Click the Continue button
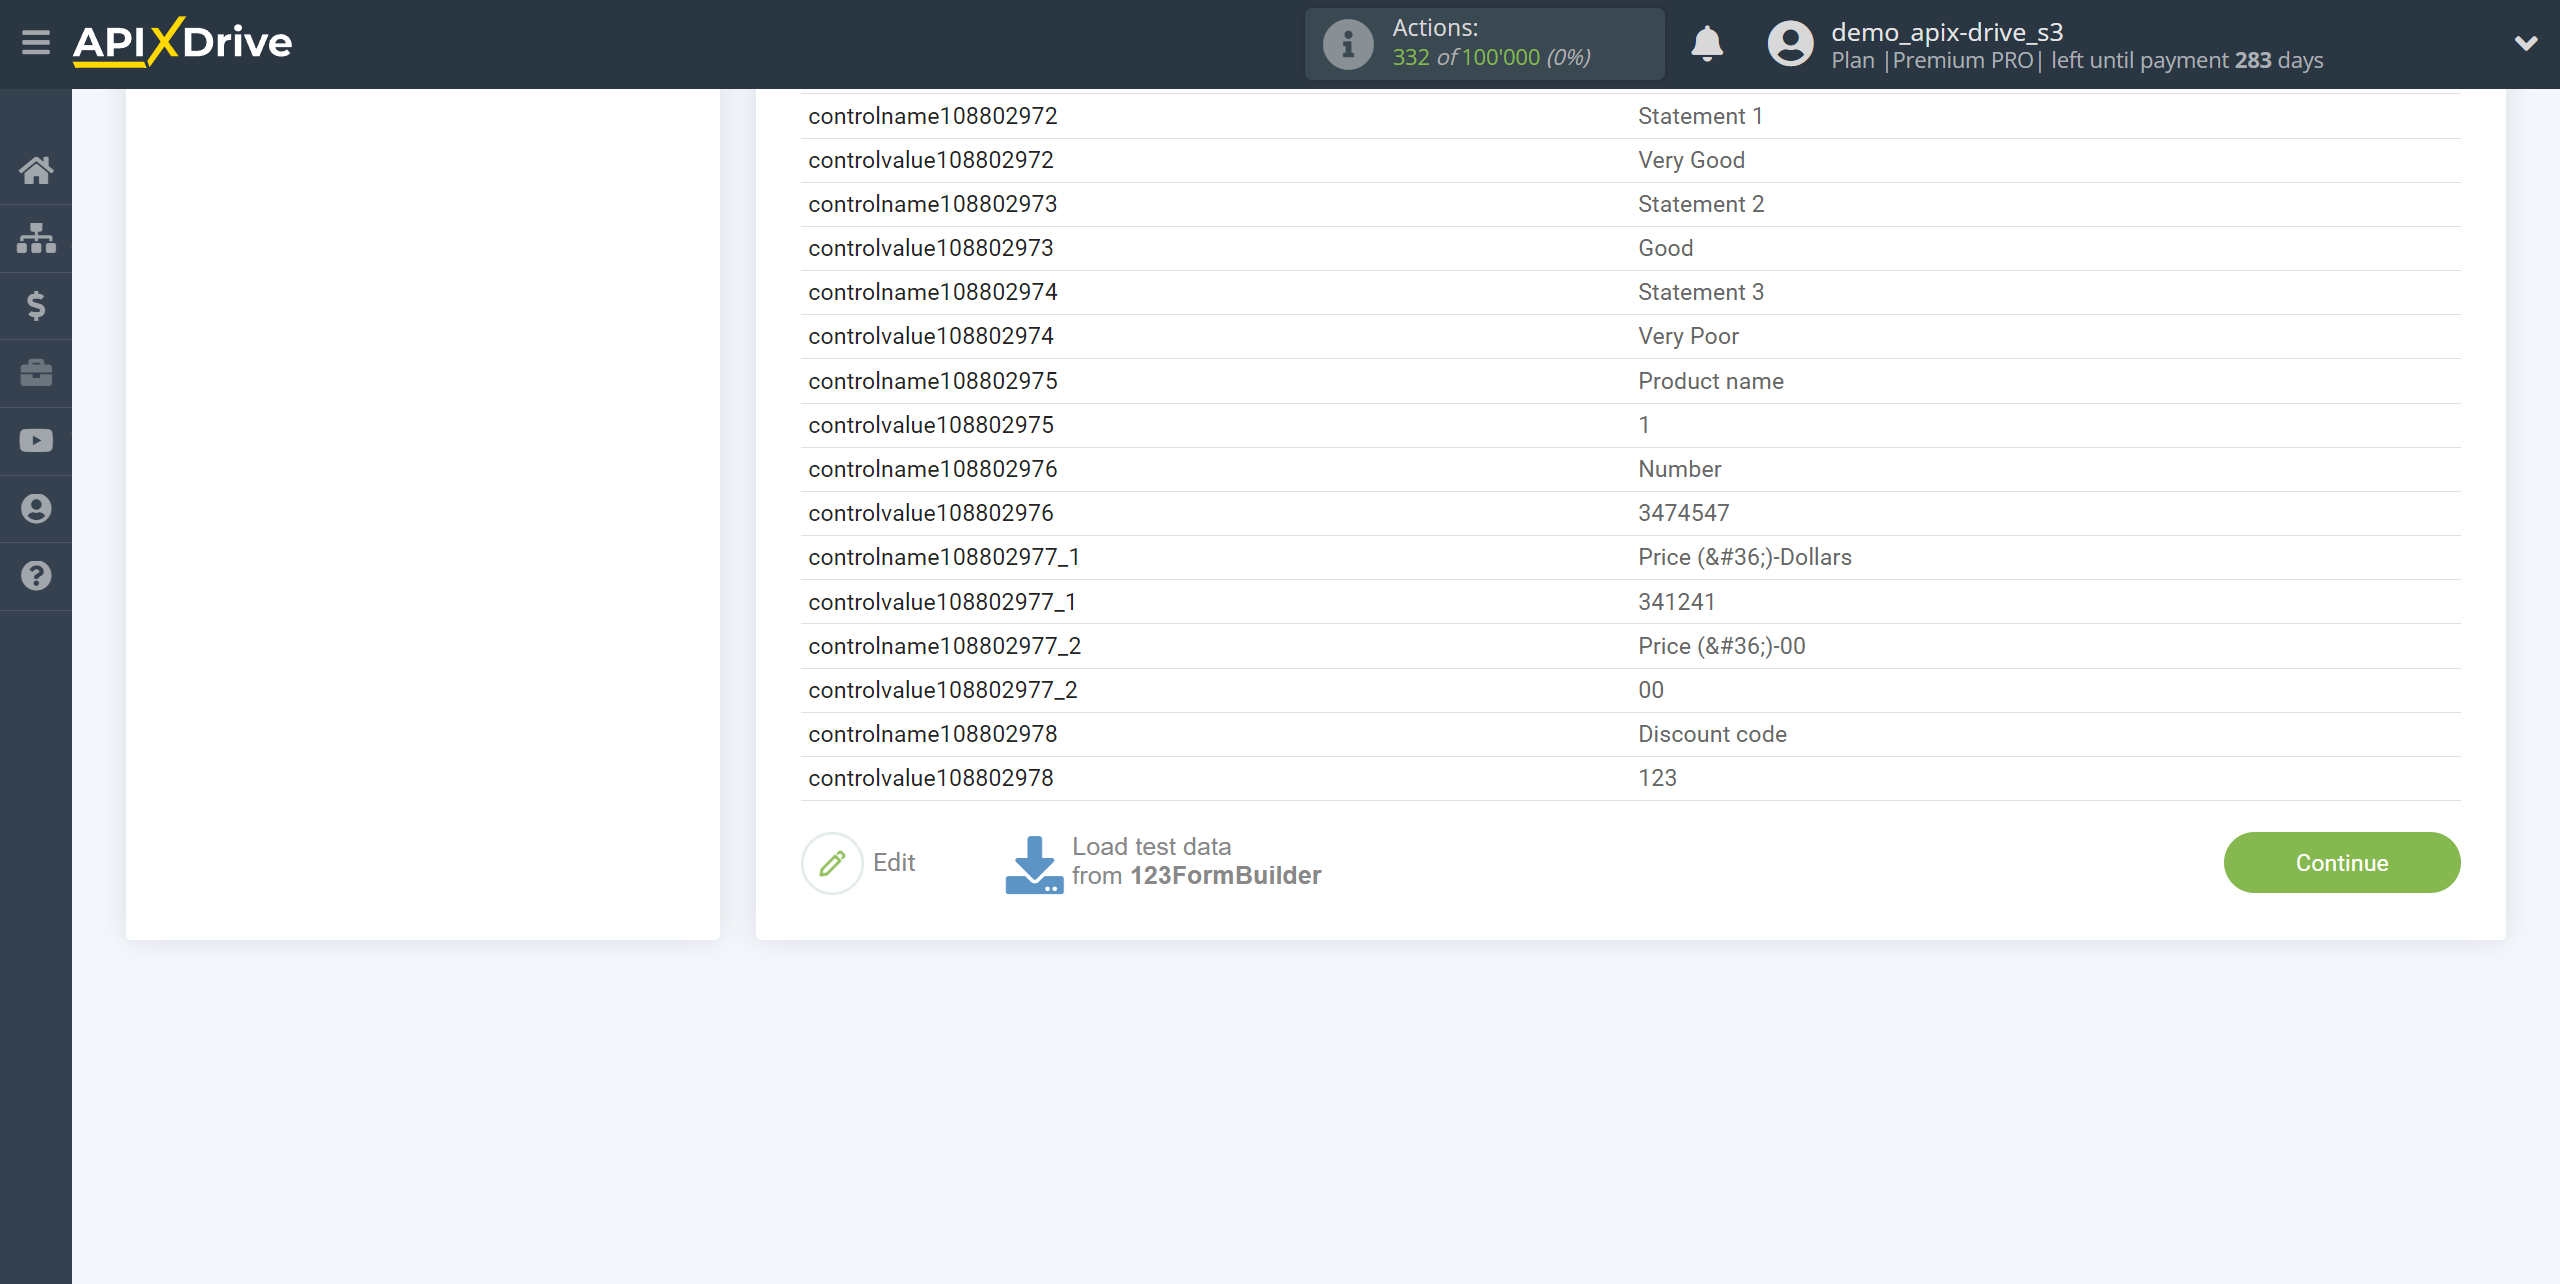Viewport: 2560px width, 1284px height. pos(2341,861)
